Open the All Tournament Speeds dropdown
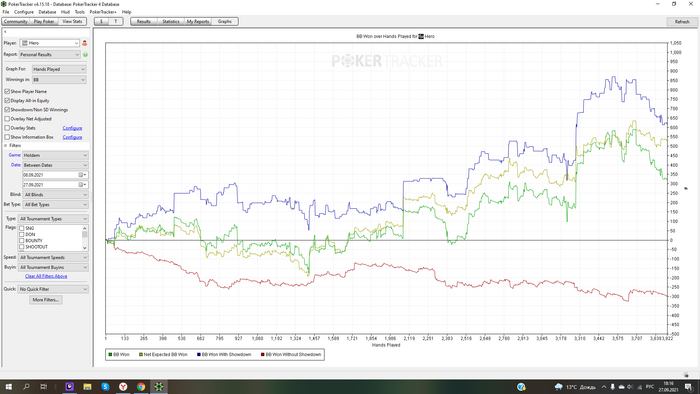700x394 pixels. coord(53,257)
